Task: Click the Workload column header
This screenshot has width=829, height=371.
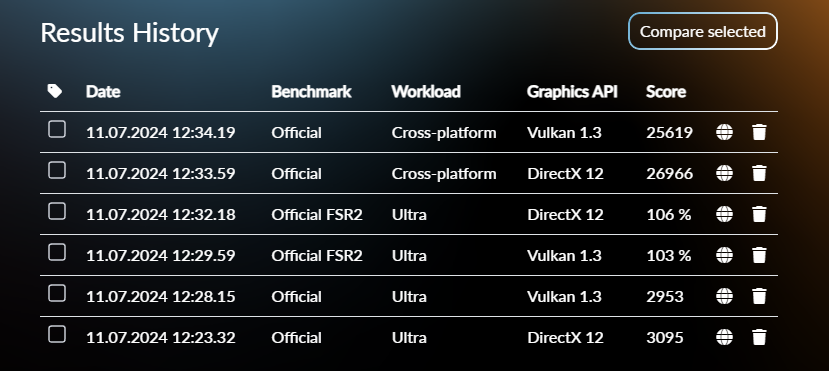Action: 426,91
